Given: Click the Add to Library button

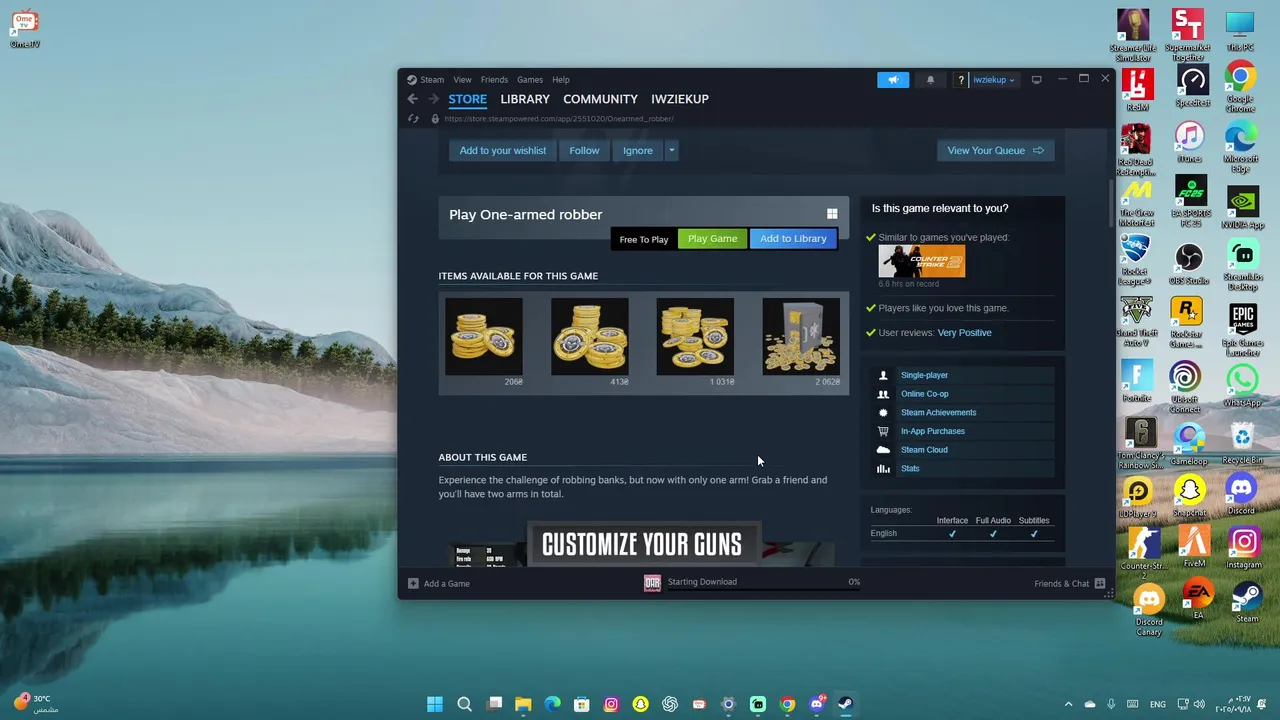Looking at the screenshot, I should 793,239.
